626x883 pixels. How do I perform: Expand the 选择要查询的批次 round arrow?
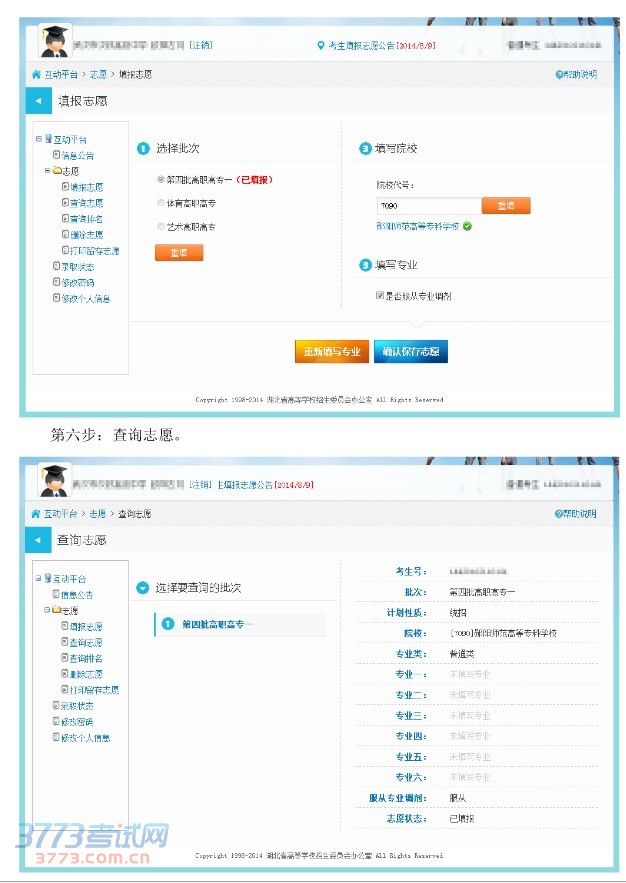click(143, 588)
